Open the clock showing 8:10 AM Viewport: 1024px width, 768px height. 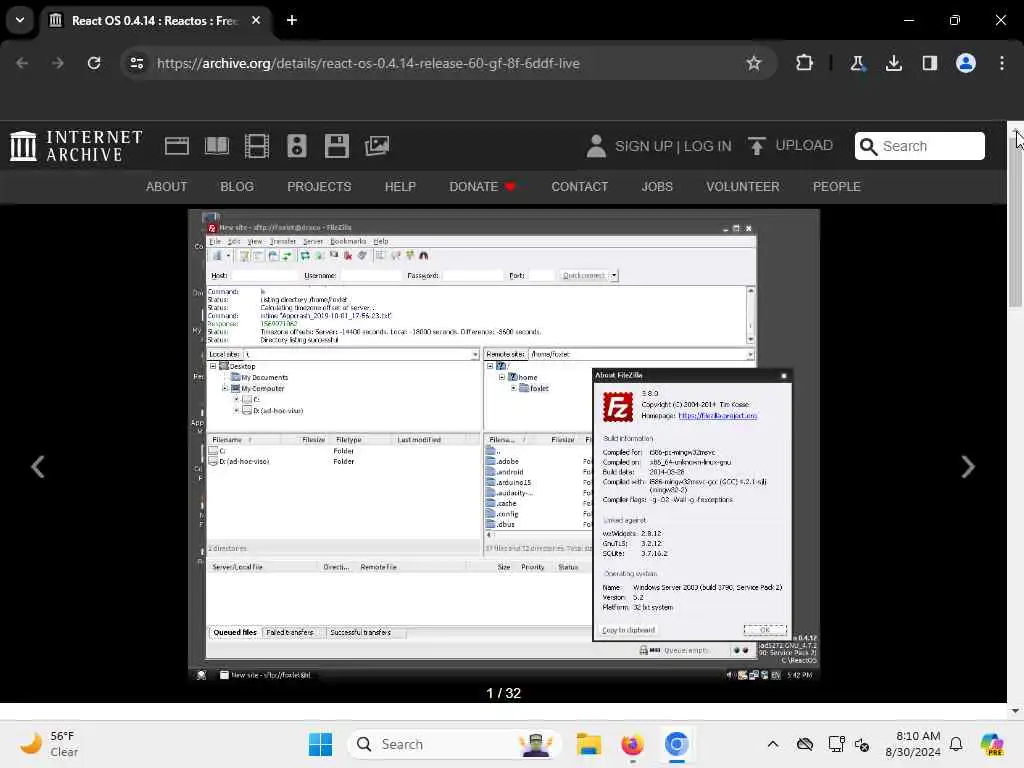pyautogui.click(x=912, y=744)
